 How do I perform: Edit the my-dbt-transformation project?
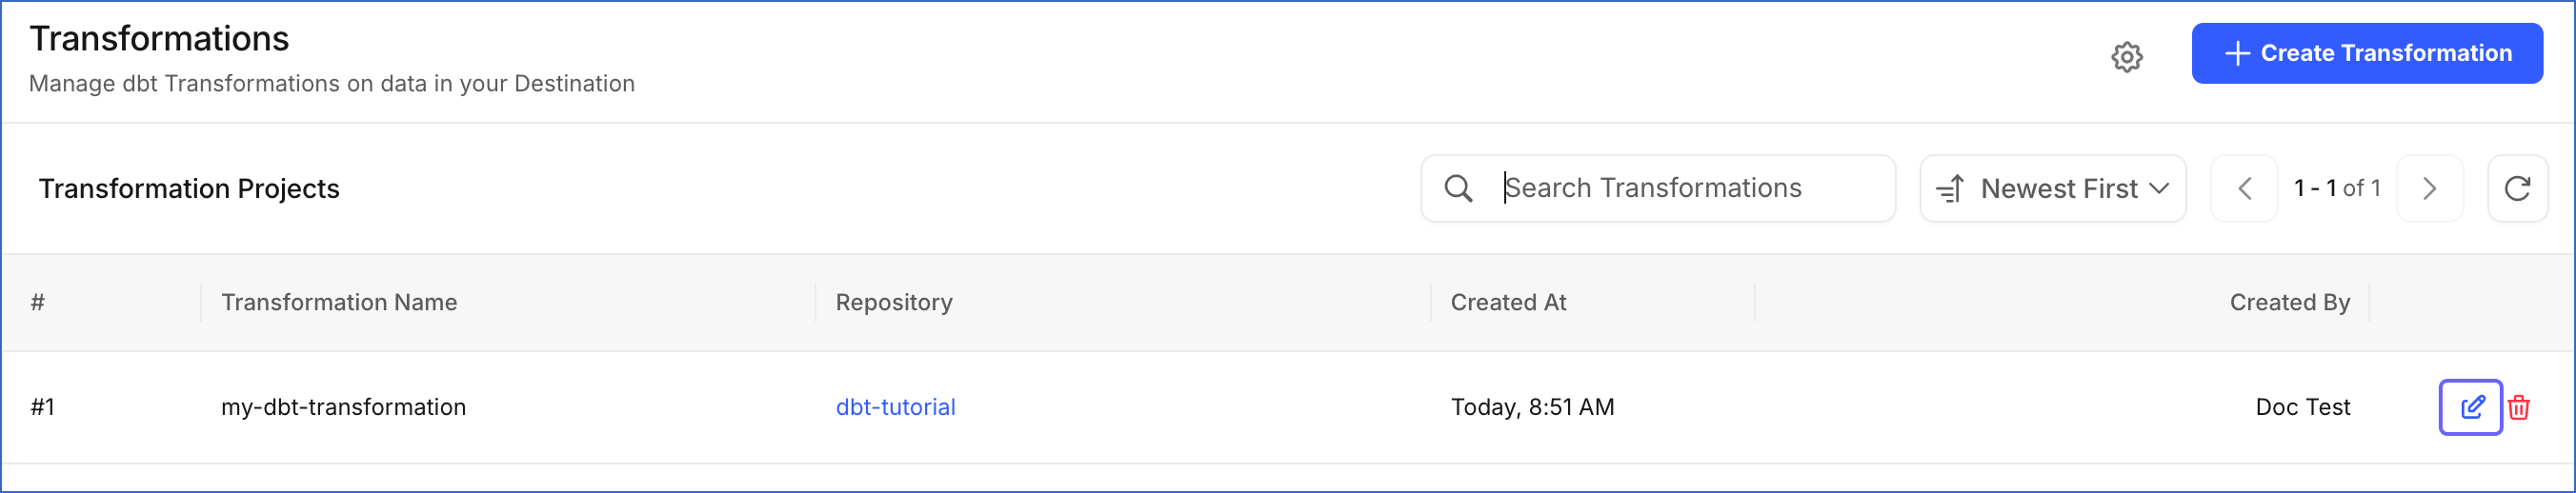(2471, 407)
